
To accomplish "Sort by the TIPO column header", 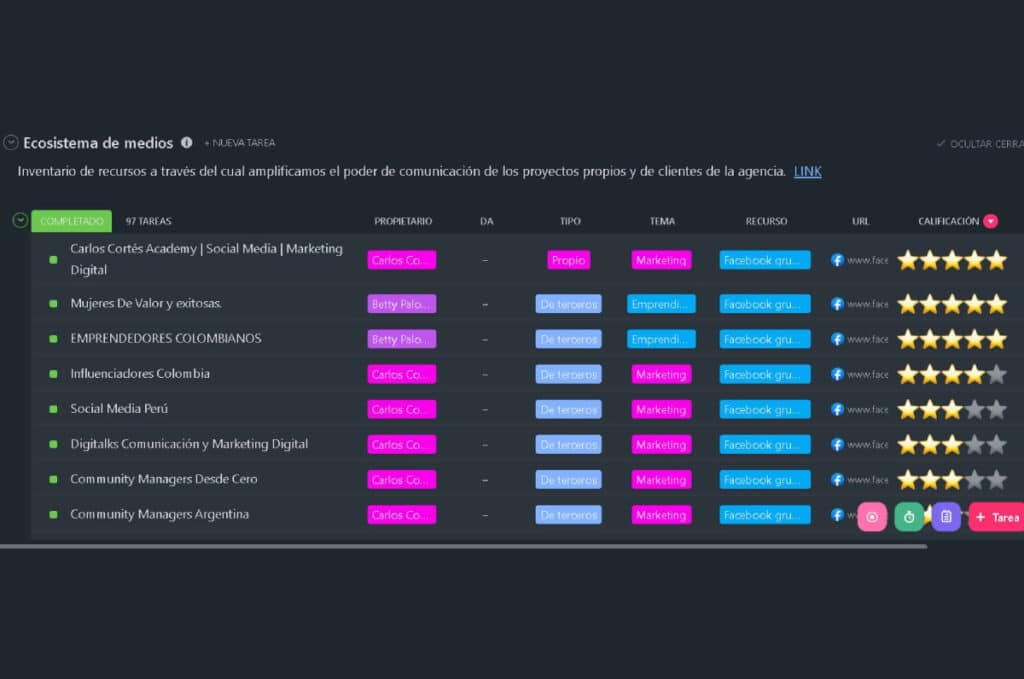I will (x=570, y=221).
